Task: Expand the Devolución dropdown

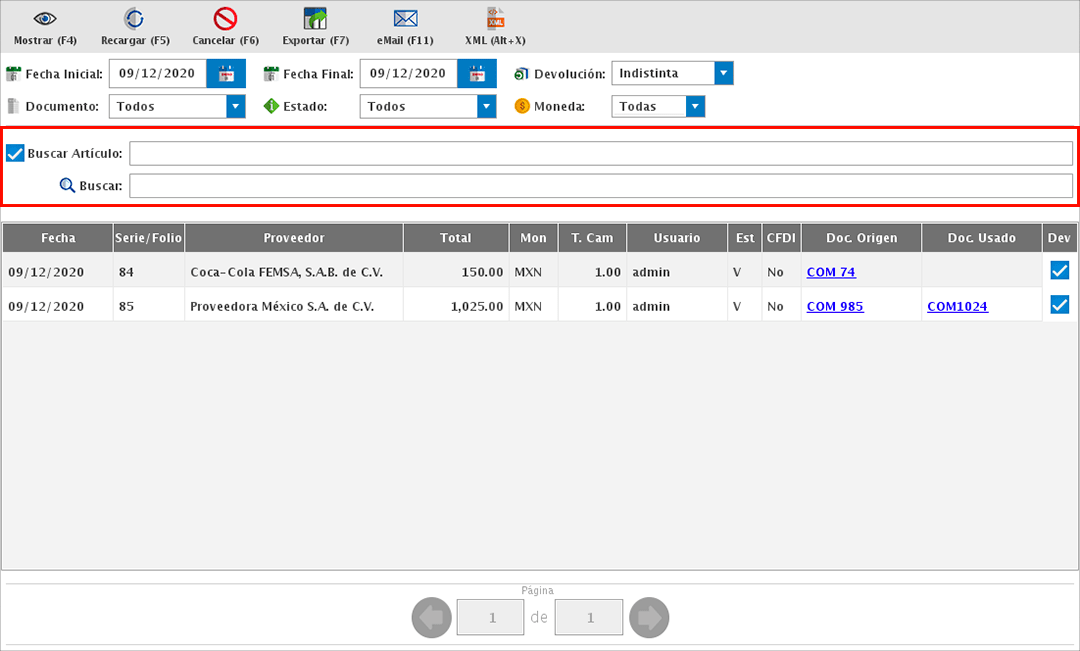Action: click(724, 73)
